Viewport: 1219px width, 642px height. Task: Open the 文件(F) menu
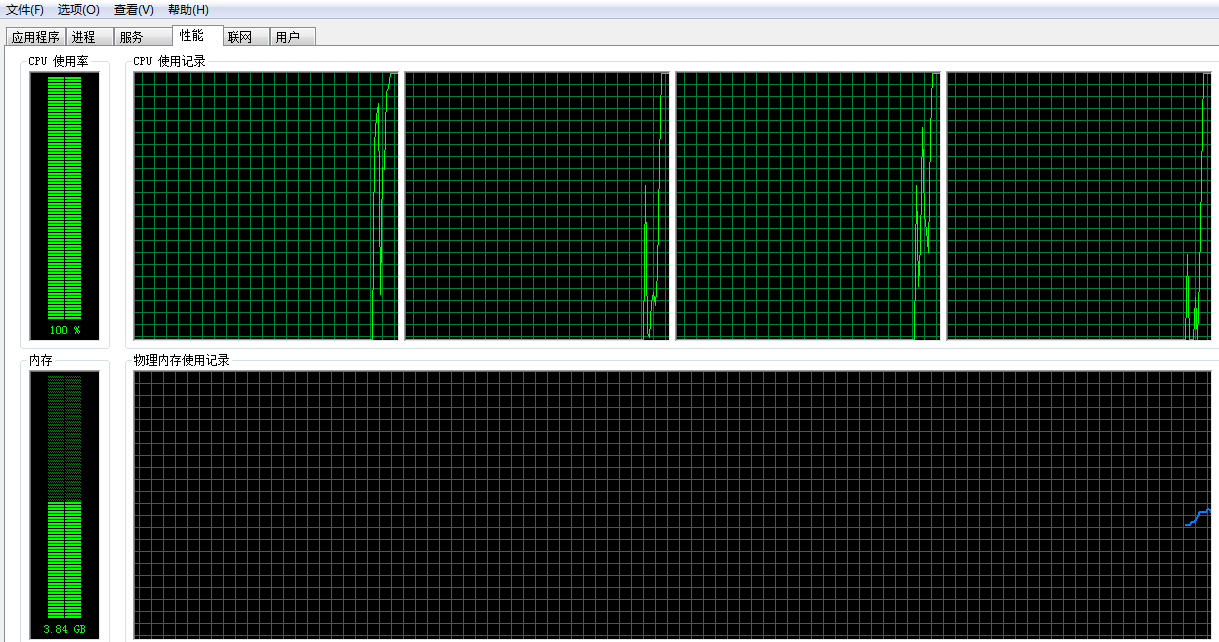pyautogui.click(x=24, y=10)
